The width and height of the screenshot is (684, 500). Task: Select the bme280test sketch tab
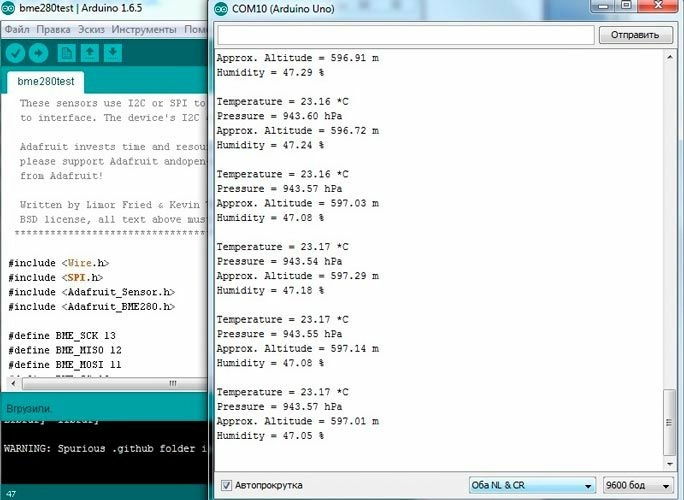point(47,82)
